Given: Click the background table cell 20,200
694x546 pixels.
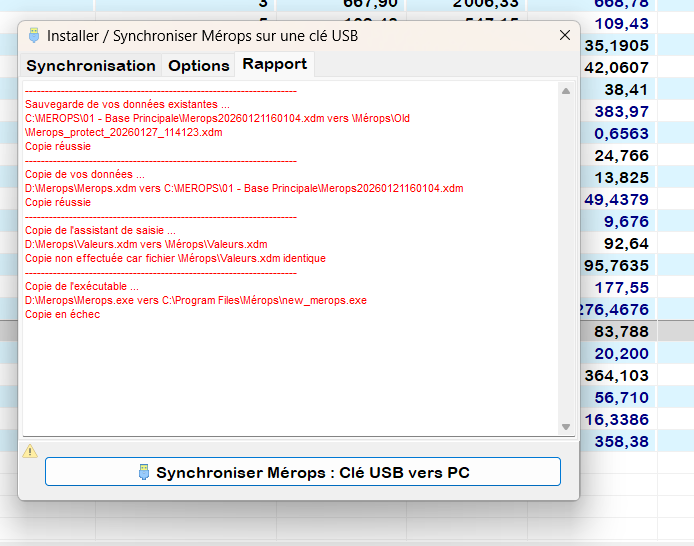Looking at the screenshot, I should pos(621,354).
